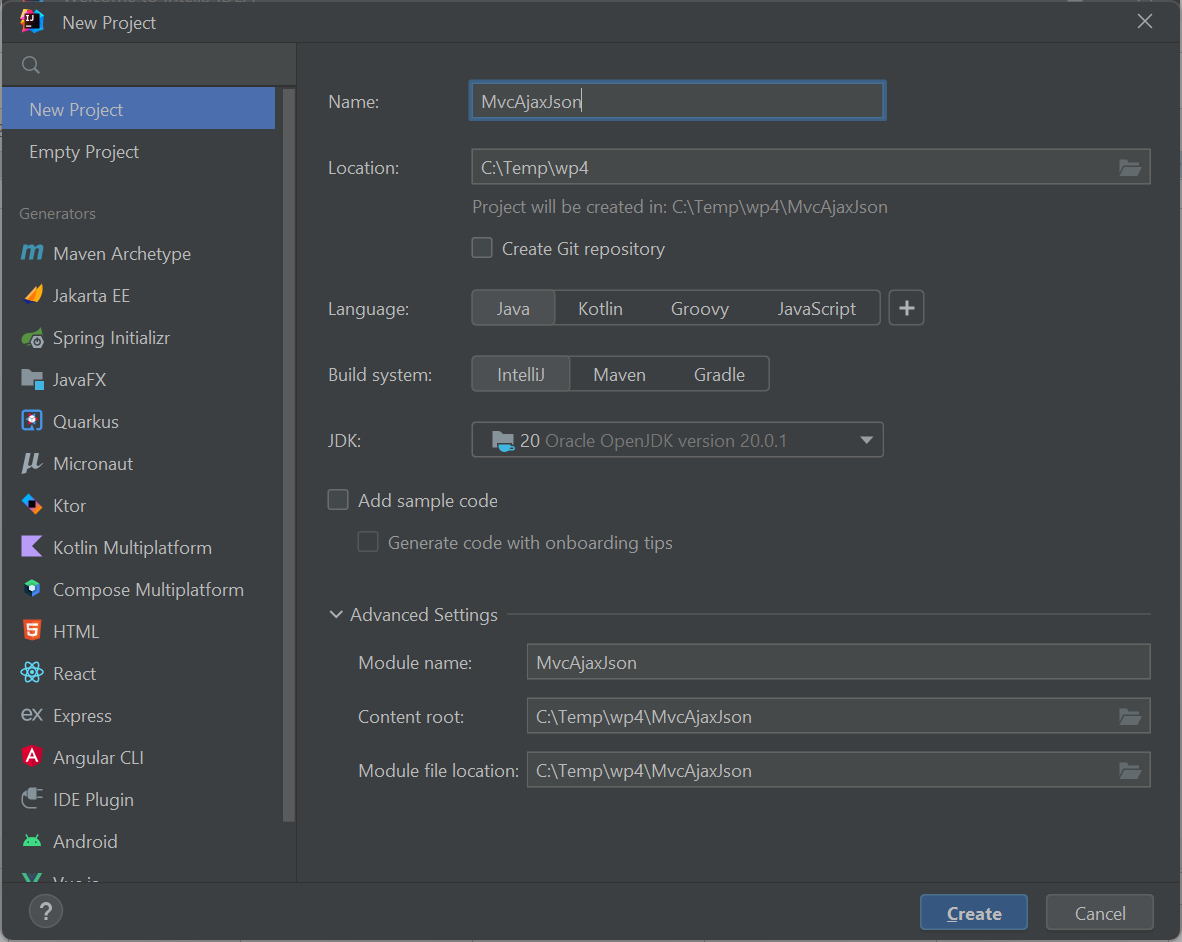Click the IDE Plugin icon

point(32,798)
